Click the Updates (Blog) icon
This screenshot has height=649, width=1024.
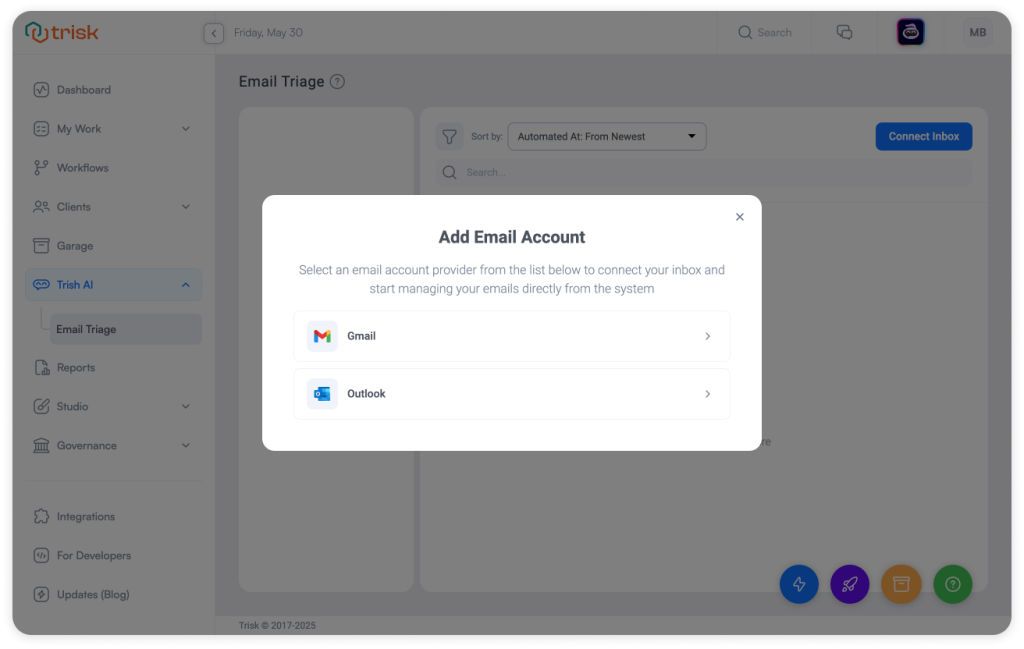[x=41, y=595]
